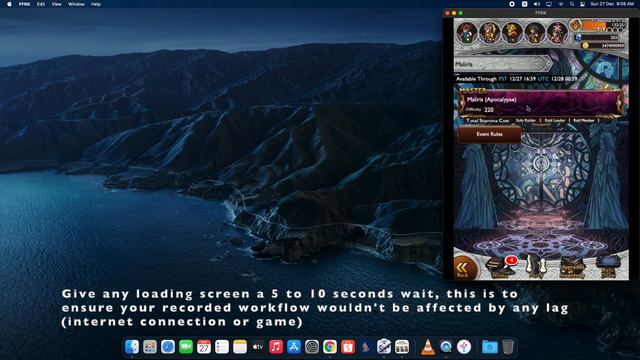
Task: Open the Downloads folder in the Dock
Action: (490, 347)
